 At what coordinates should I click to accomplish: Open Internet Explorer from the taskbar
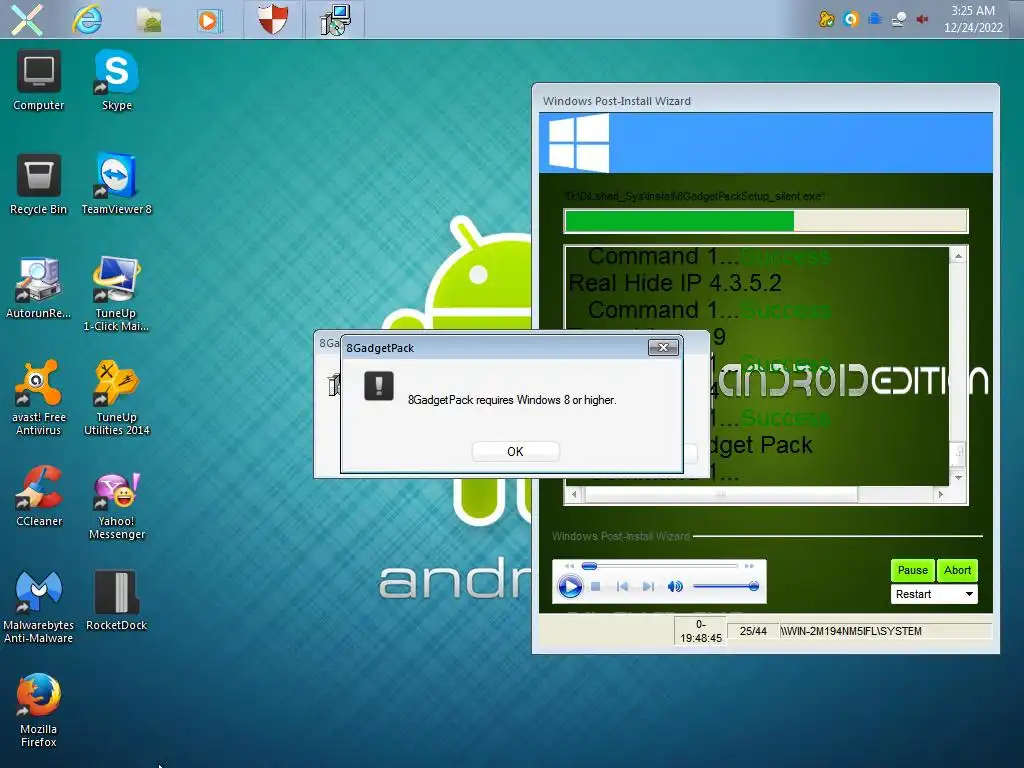[87, 20]
